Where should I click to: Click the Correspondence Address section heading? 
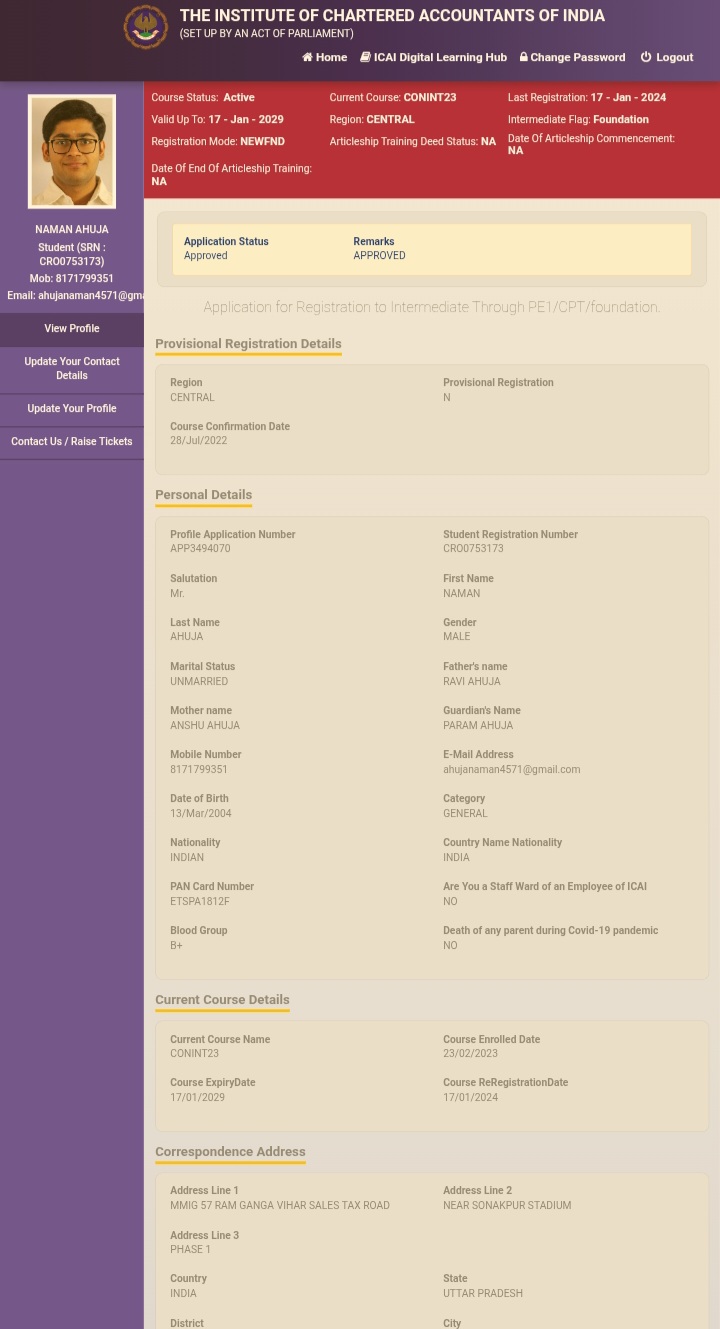(x=230, y=1152)
